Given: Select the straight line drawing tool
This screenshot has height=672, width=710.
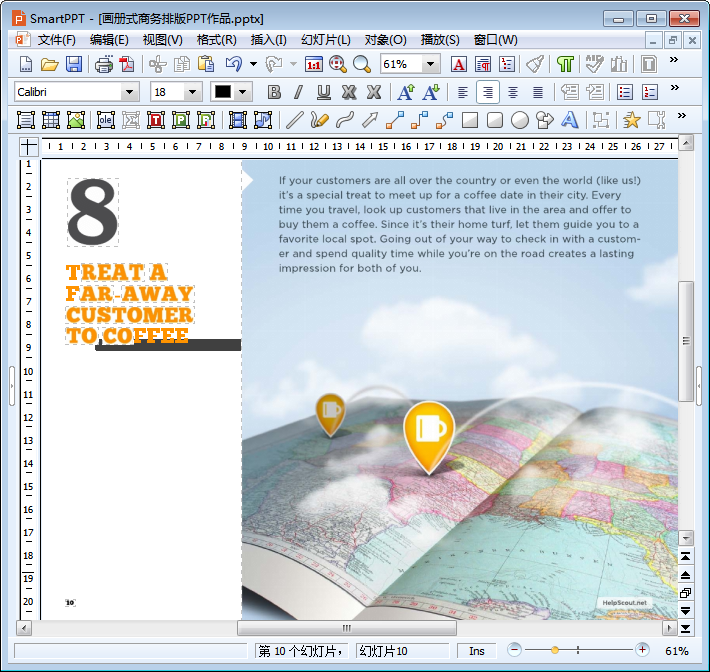Looking at the screenshot, I should tap(294, 120).
